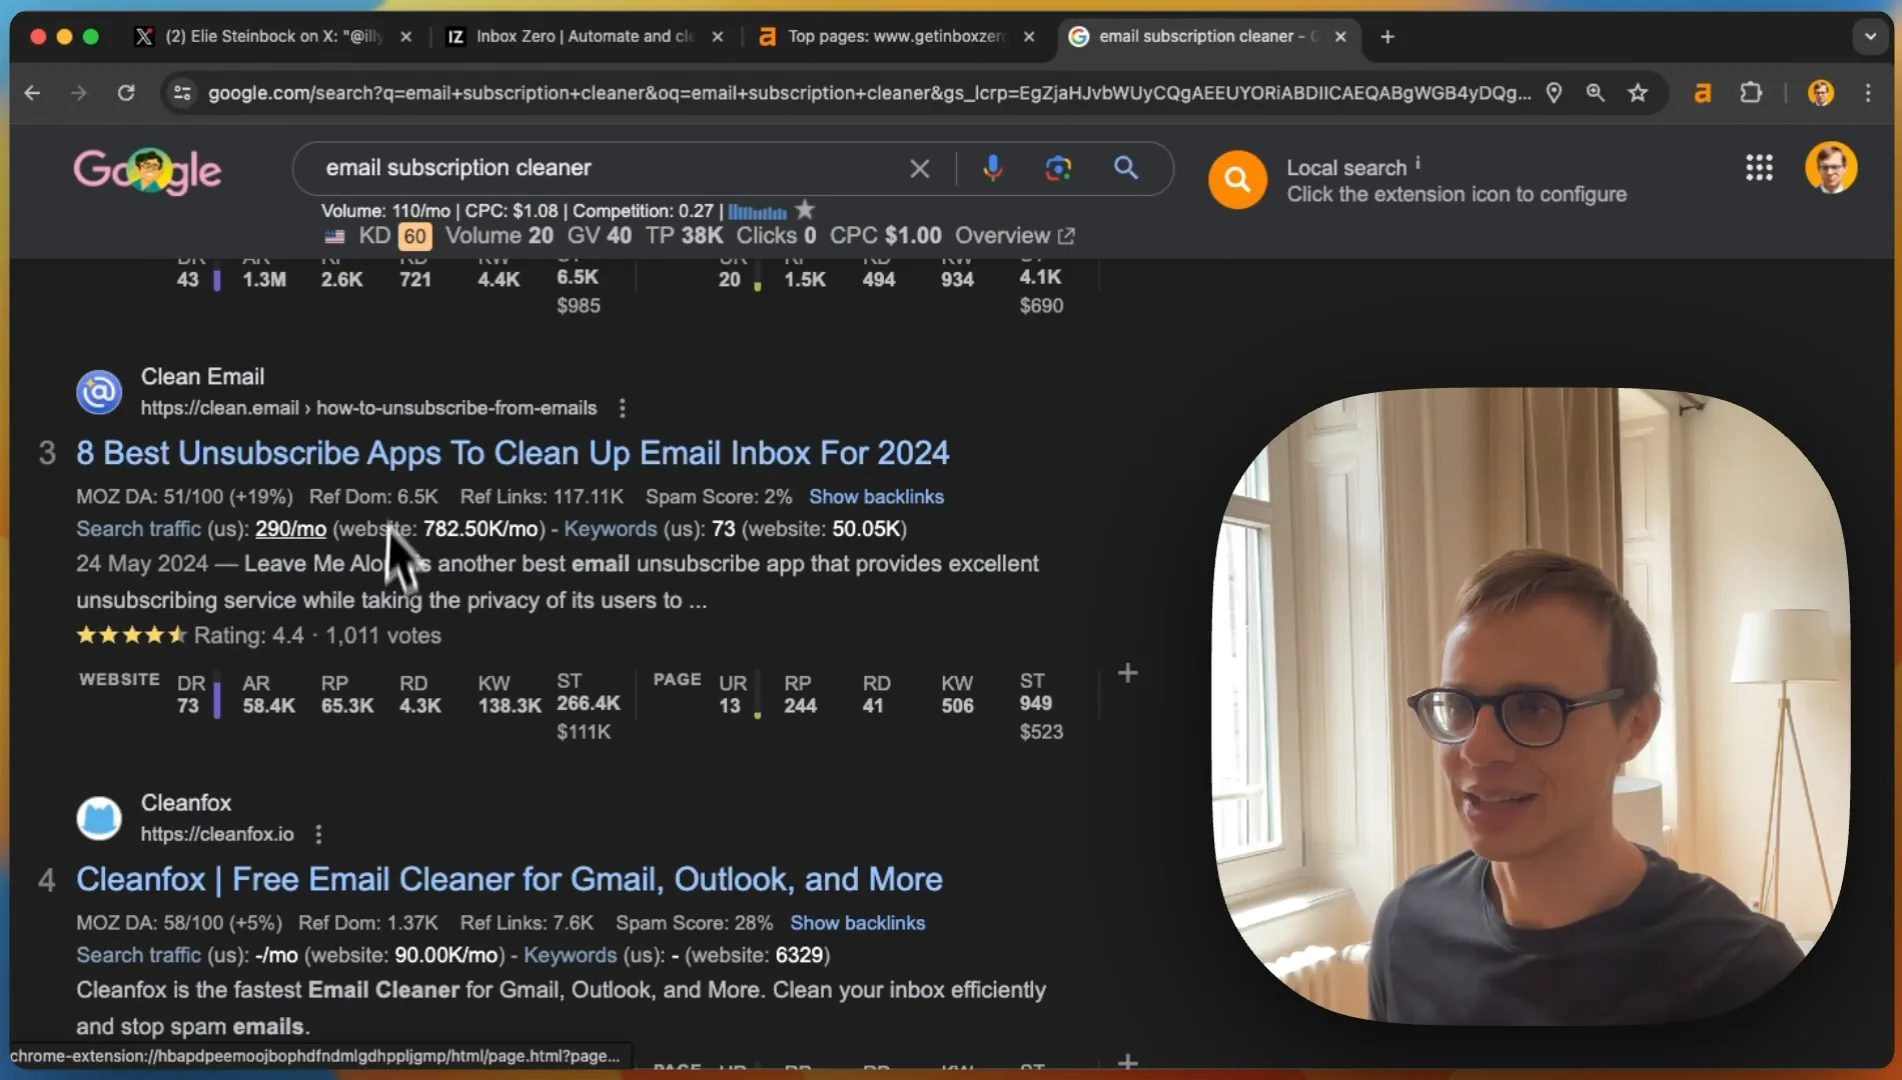Click Show backlinks for the Cleanfox result

[x=857, y=923]
